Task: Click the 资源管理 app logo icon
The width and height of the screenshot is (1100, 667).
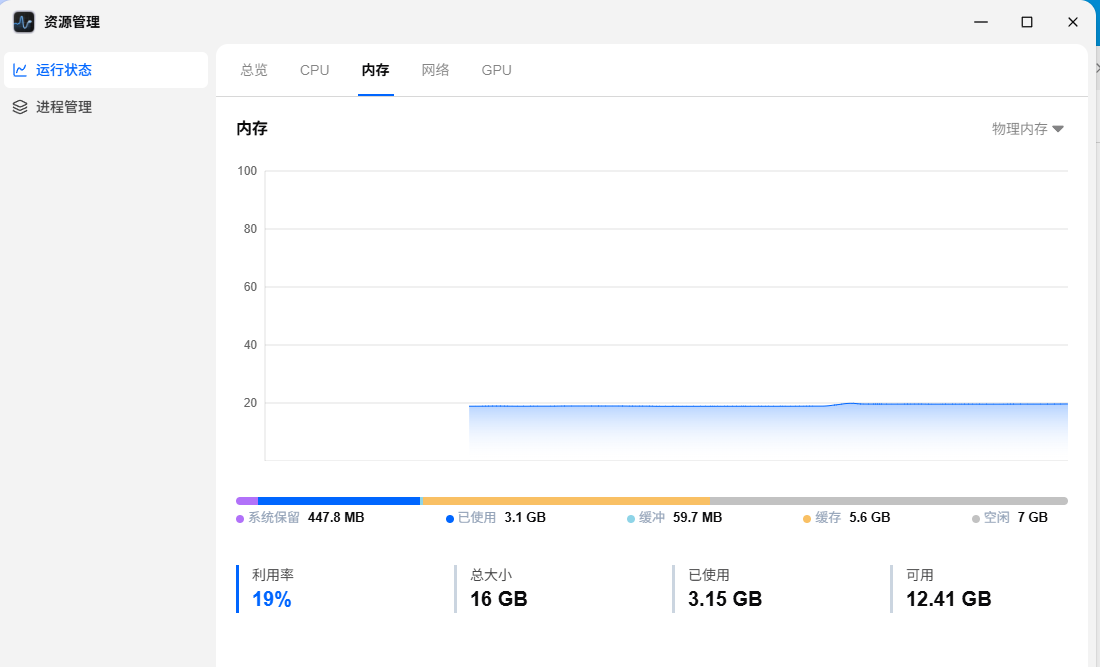Action: tap(24, 22)
